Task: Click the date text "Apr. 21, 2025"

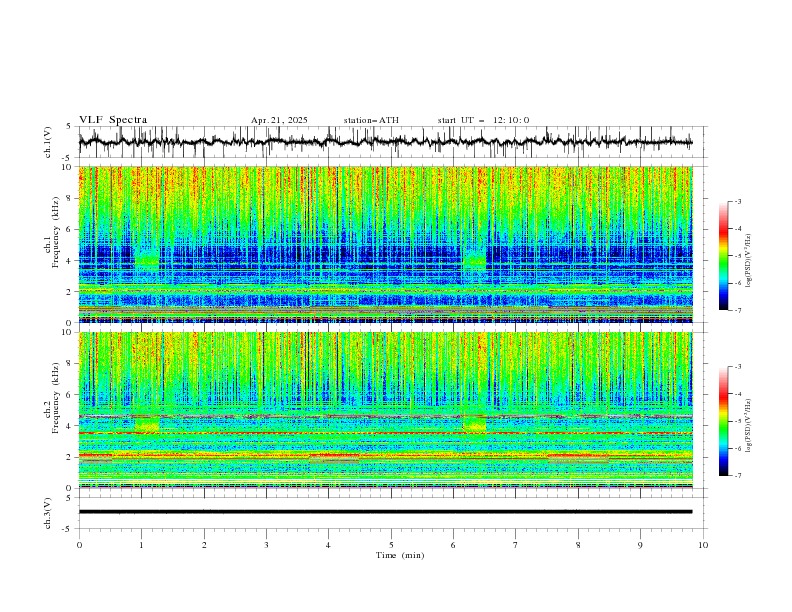Action: 279,120
